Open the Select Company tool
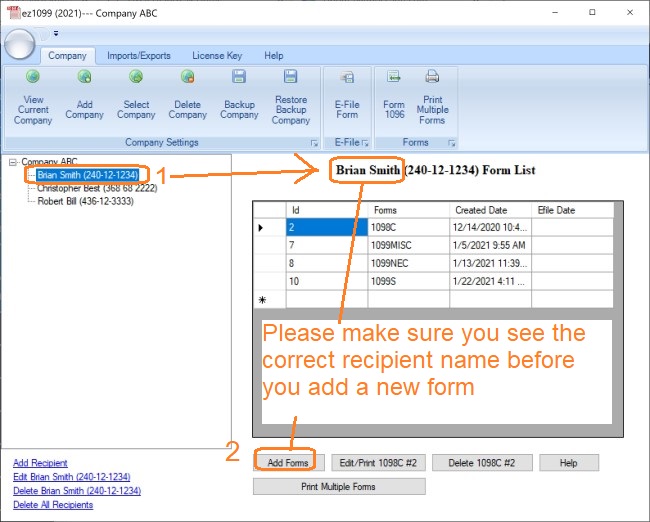650x522 pixels. point(136,77)
